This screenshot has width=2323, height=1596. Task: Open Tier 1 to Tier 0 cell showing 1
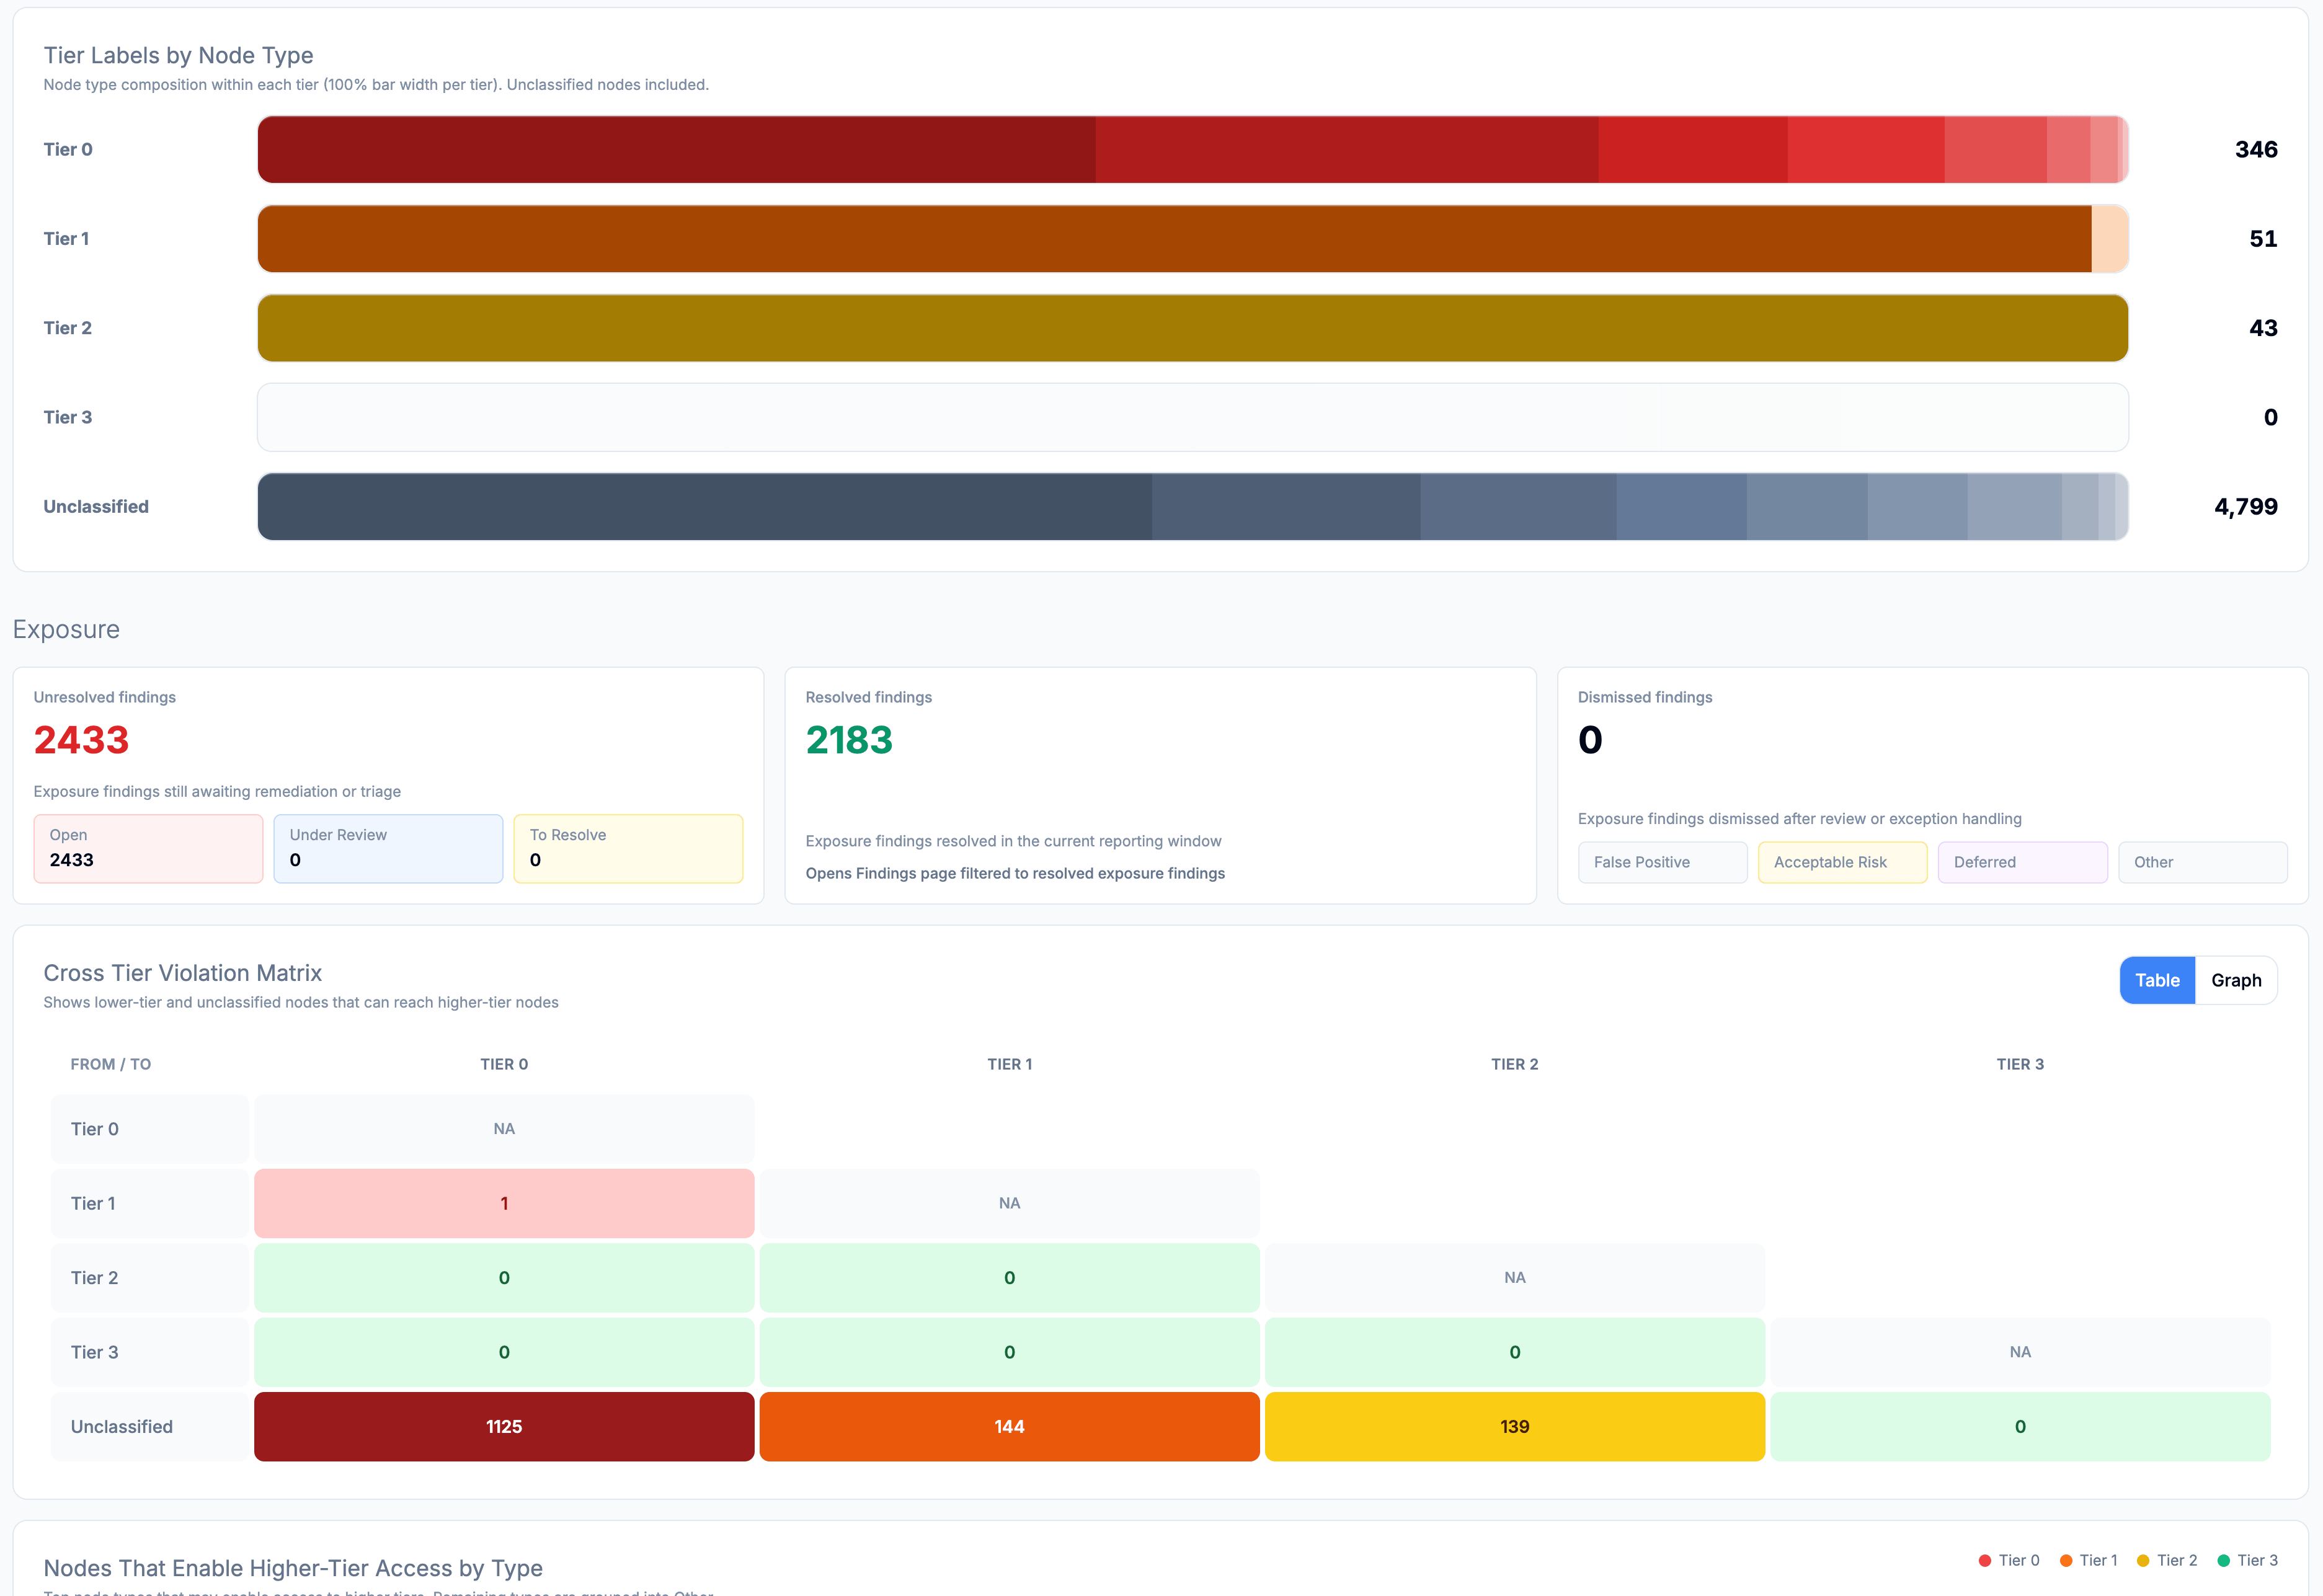coord(504,1203)
